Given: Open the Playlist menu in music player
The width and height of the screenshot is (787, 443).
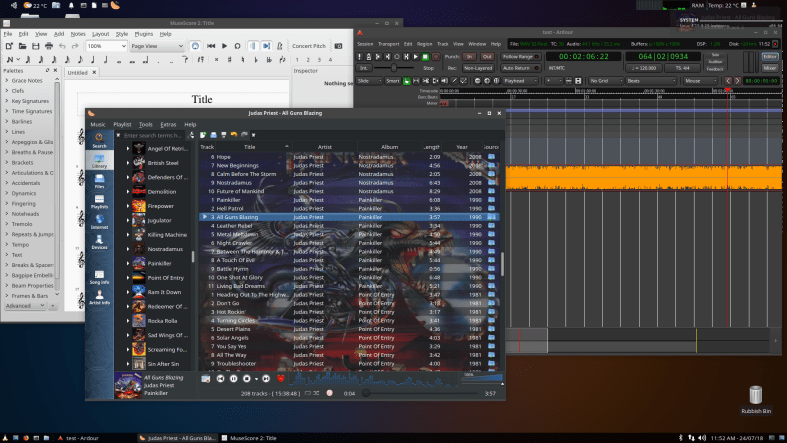Looking at the screenshot, I should (122, 124).
